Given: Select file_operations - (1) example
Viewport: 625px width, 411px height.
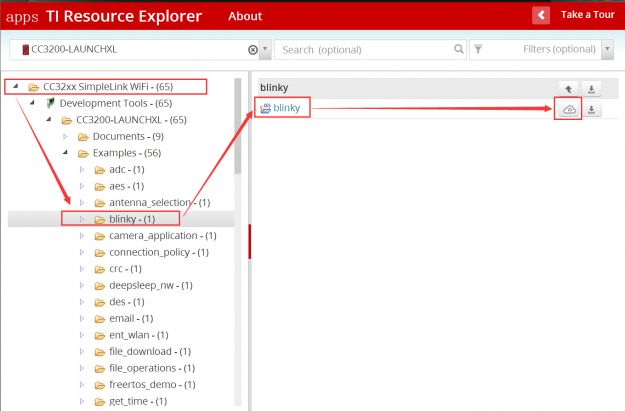Looking at the screenshot, I should pos(152,368).
